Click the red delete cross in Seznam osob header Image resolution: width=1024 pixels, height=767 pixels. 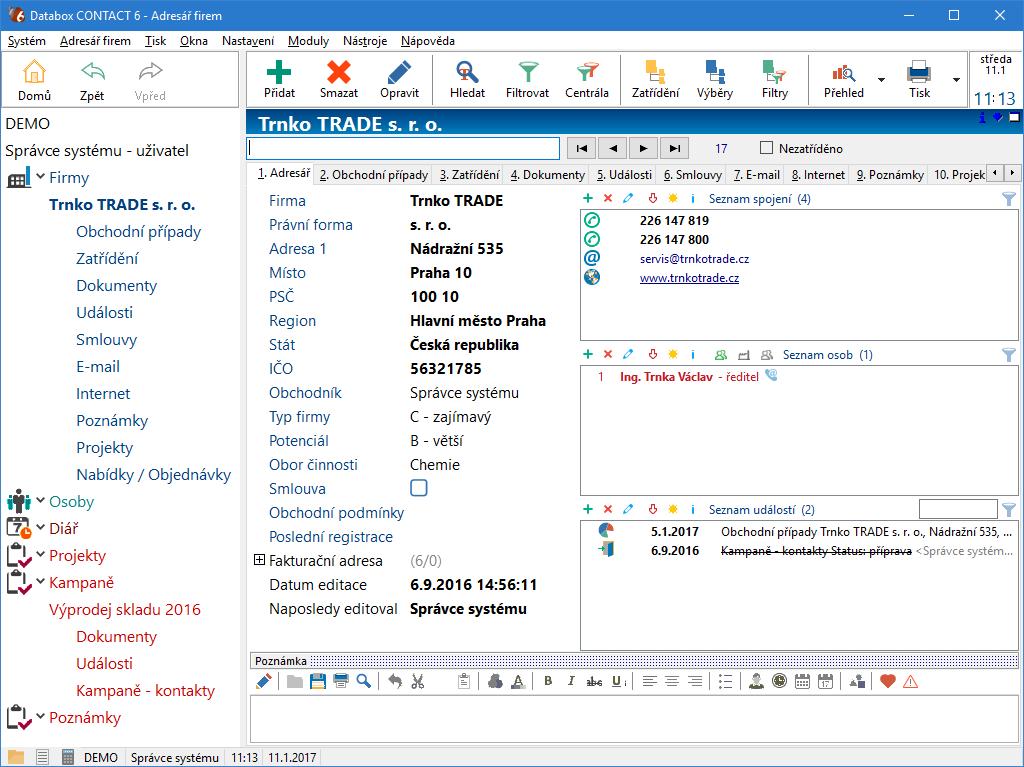click(608, 355)
